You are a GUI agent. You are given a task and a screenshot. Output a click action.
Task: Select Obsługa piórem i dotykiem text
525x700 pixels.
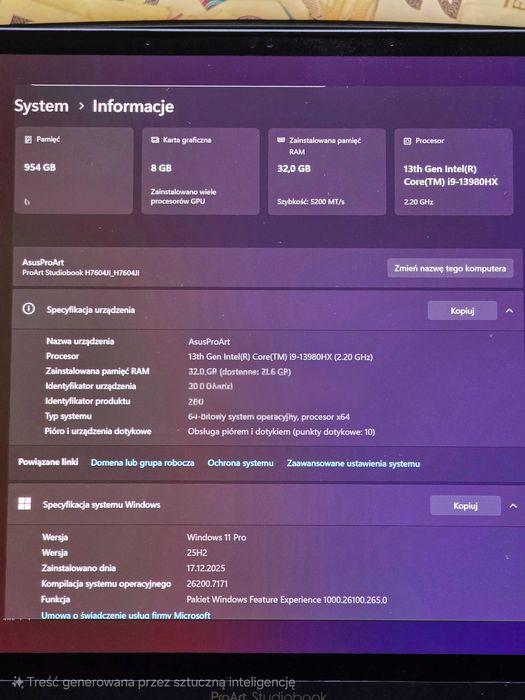(x=281, y=432)
